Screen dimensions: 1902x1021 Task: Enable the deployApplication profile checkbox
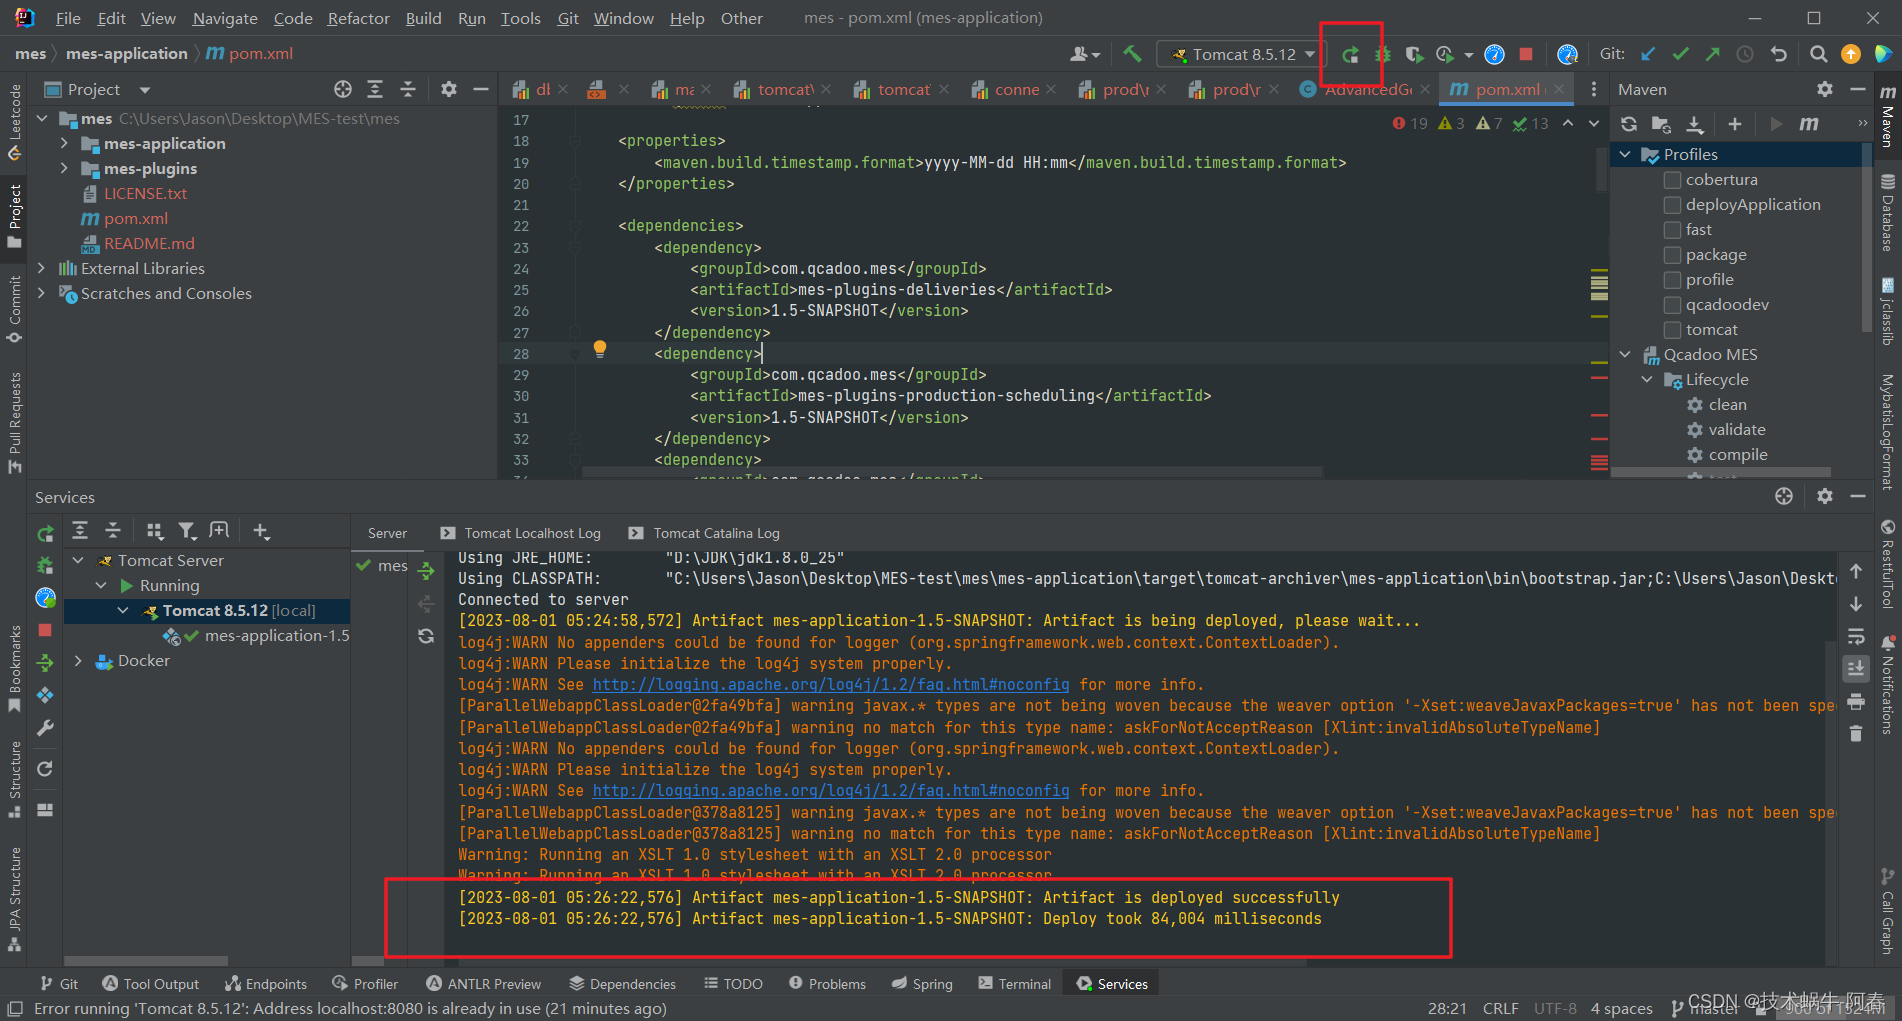point(1672,205)
